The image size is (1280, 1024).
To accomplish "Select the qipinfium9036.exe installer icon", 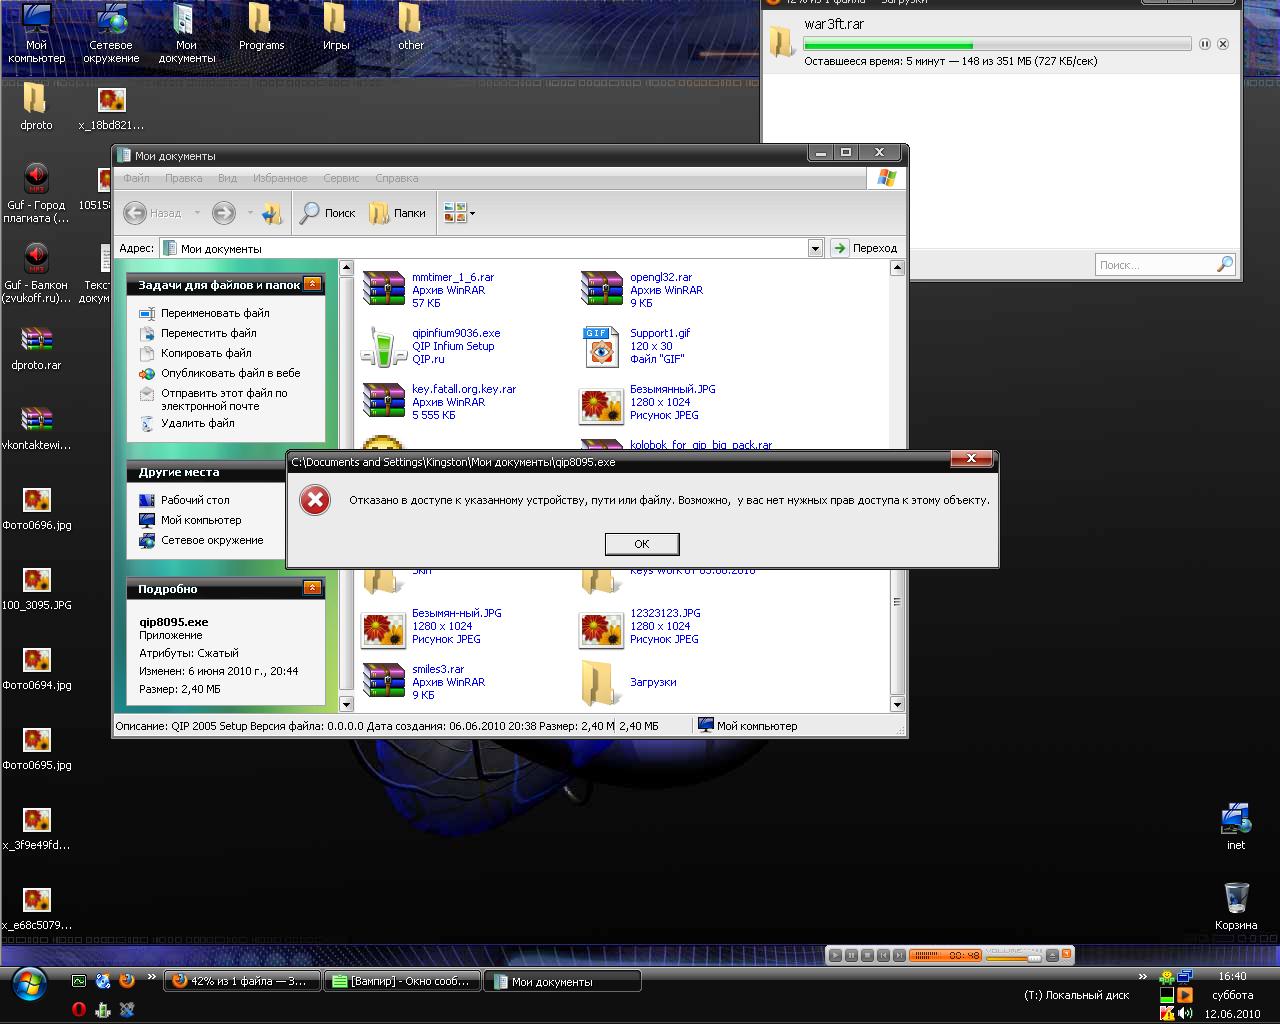I will 383,346.
